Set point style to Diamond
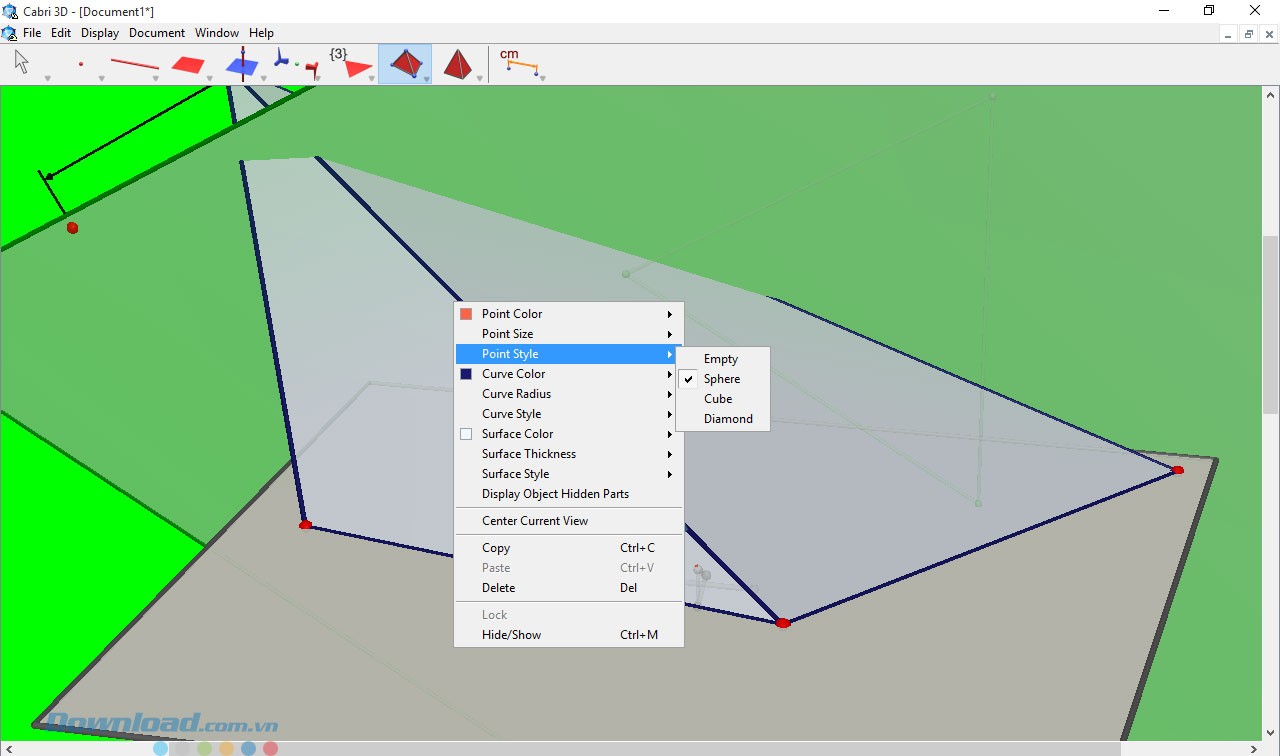Viewport: 1280px width, 756px height. click(x=728, y=419)
